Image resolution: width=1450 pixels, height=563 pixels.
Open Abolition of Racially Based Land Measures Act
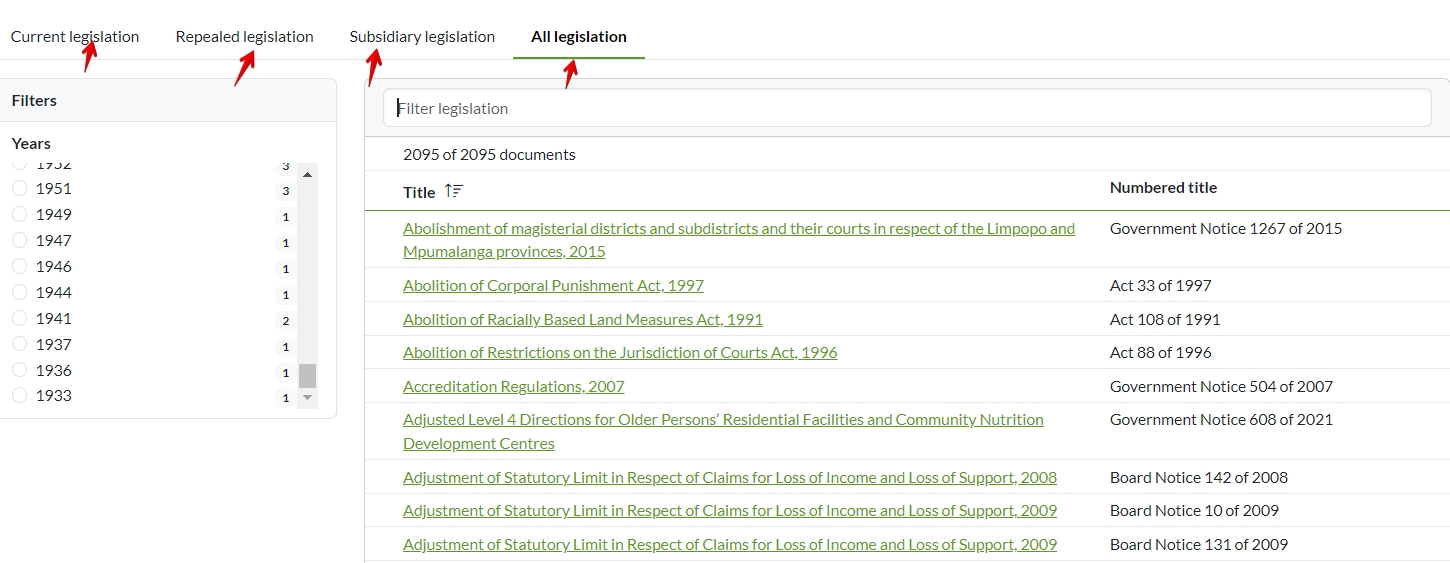pos(582,320)
